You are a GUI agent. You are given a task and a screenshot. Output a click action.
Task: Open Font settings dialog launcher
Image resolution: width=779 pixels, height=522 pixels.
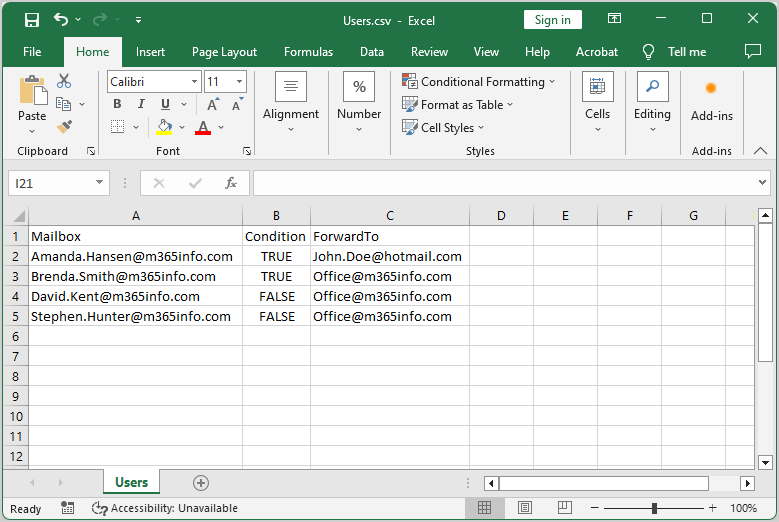[247, 151]
